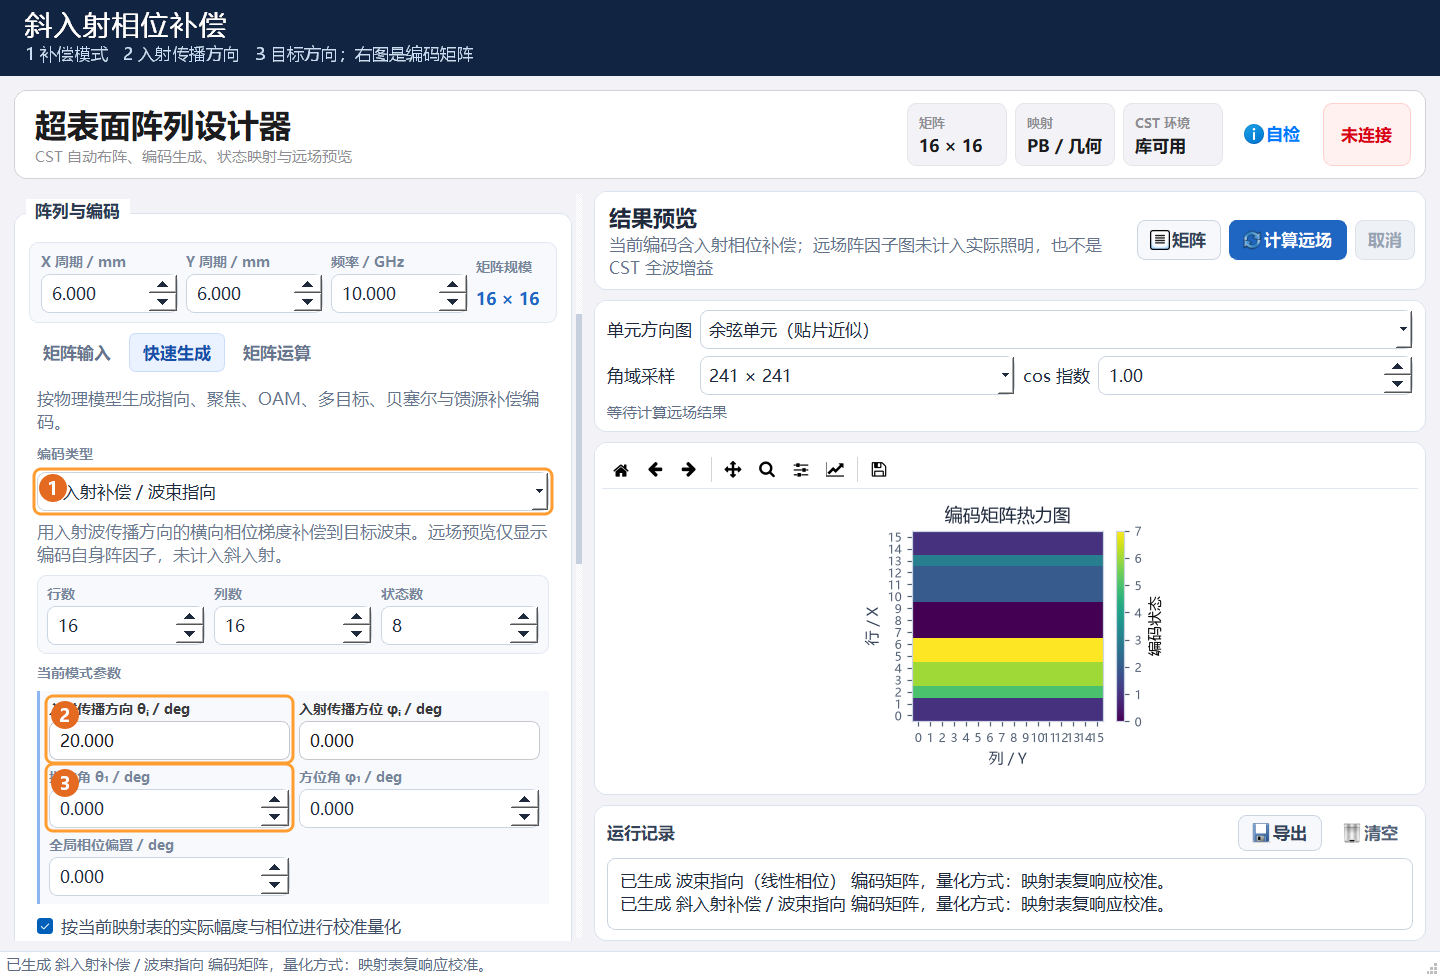The image size is (1440, 976).
Task: Go back to previous plot view
Action: pyautogui.click(x=655, y=470)
